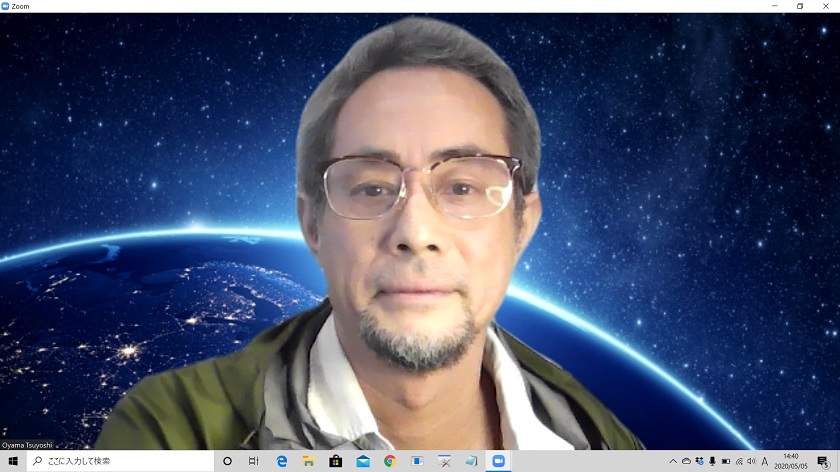
Task: Launch Google Chrome from the taskbar
Action: coord(390,461)
